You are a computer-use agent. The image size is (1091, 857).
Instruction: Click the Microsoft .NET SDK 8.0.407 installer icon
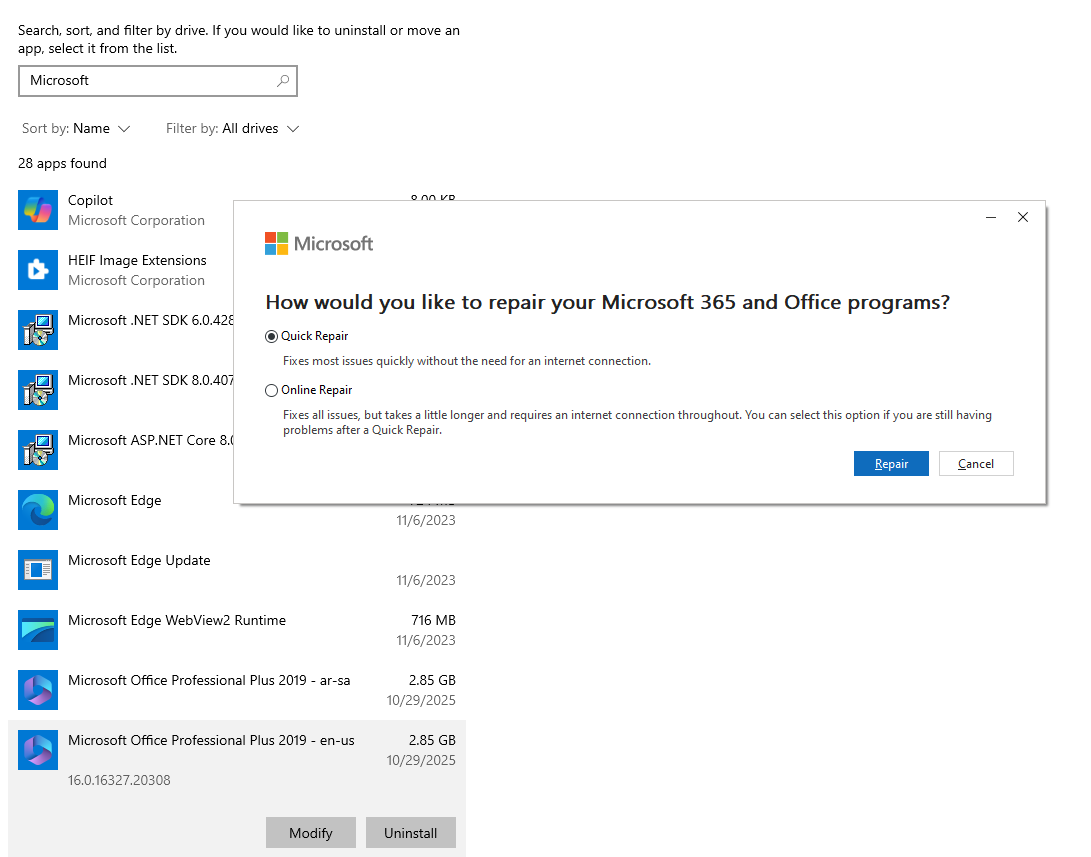click(38, 390)
